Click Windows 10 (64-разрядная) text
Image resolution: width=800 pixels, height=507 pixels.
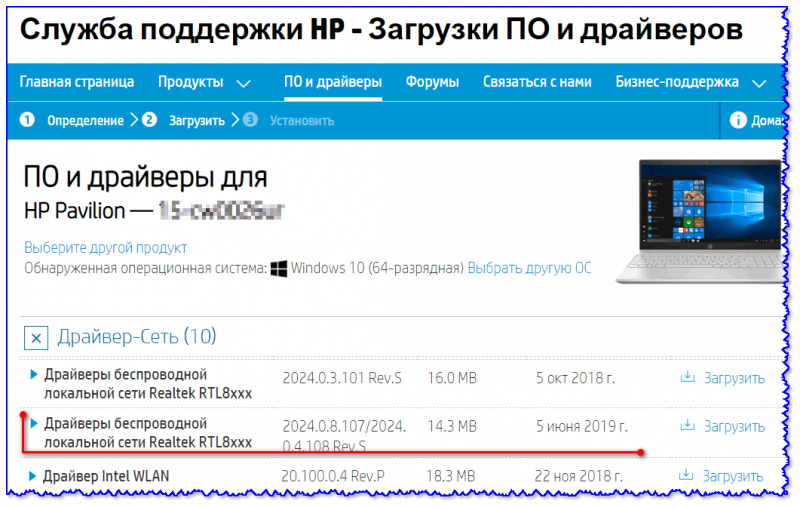coord(377,268)
